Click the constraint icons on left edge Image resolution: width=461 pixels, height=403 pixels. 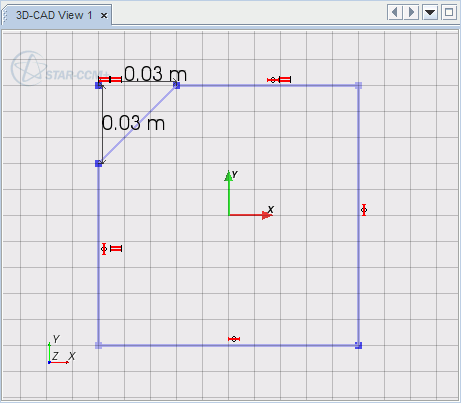coord(112,249)
